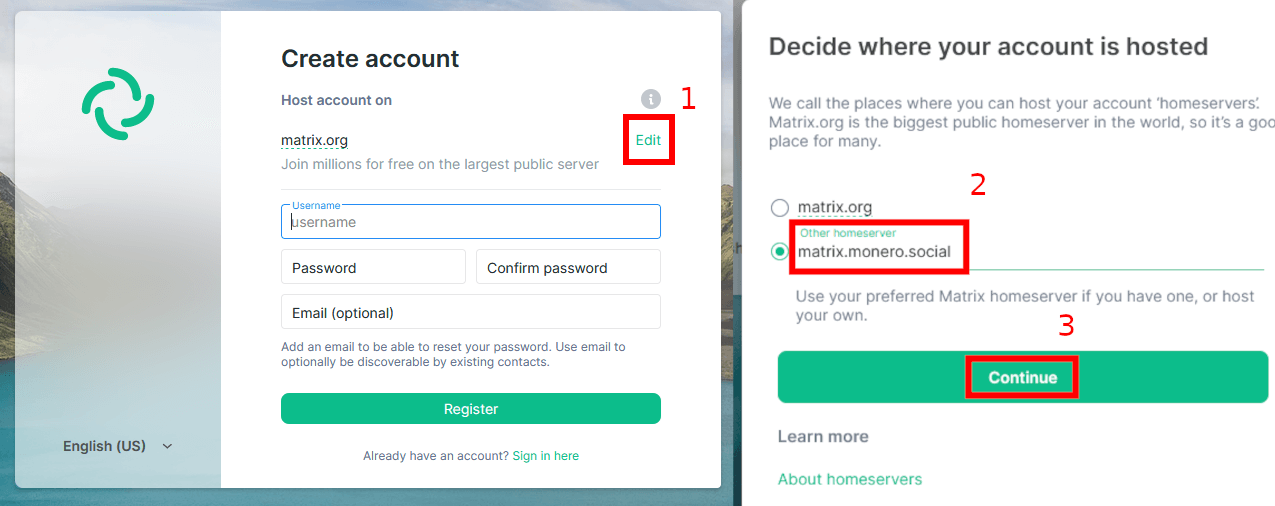Viewport: 1275px width, 506px height.
Task: Click the underlined matrix.org hostname under Host account on
Action: coord(315,140)
